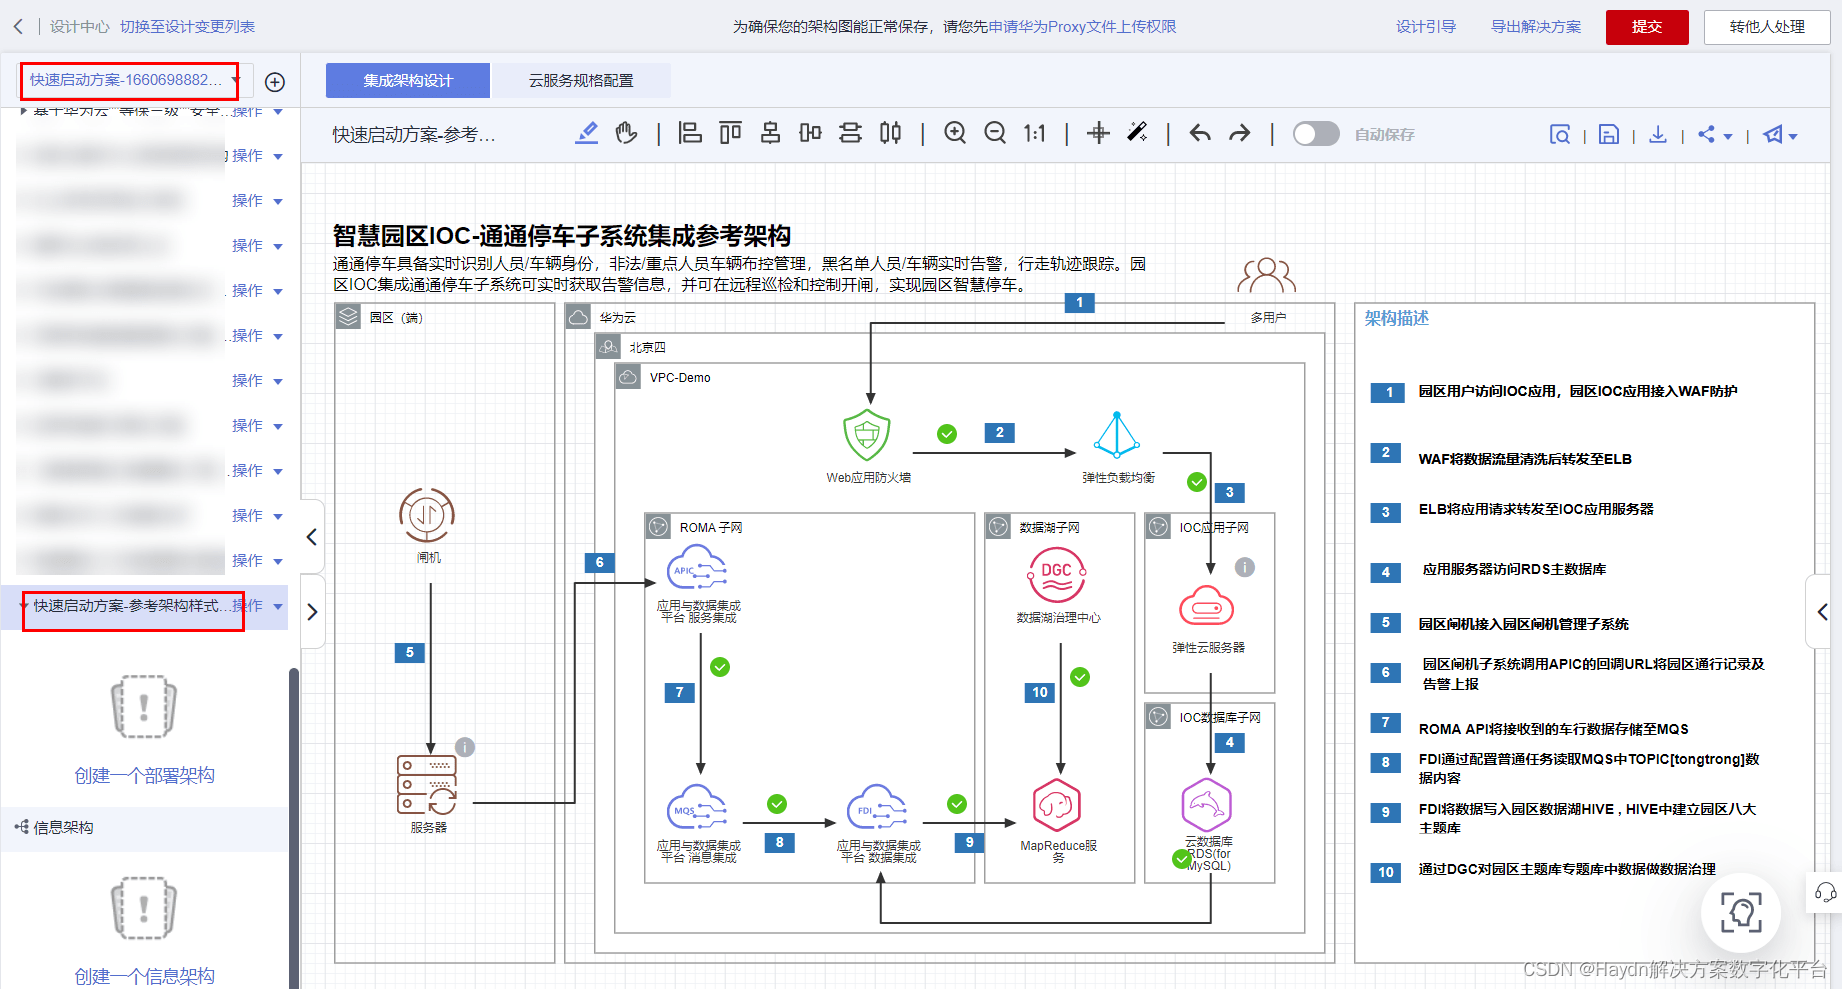Select the 多用户 users icon
1842x989 pixels.
[x=1266, y=275]
